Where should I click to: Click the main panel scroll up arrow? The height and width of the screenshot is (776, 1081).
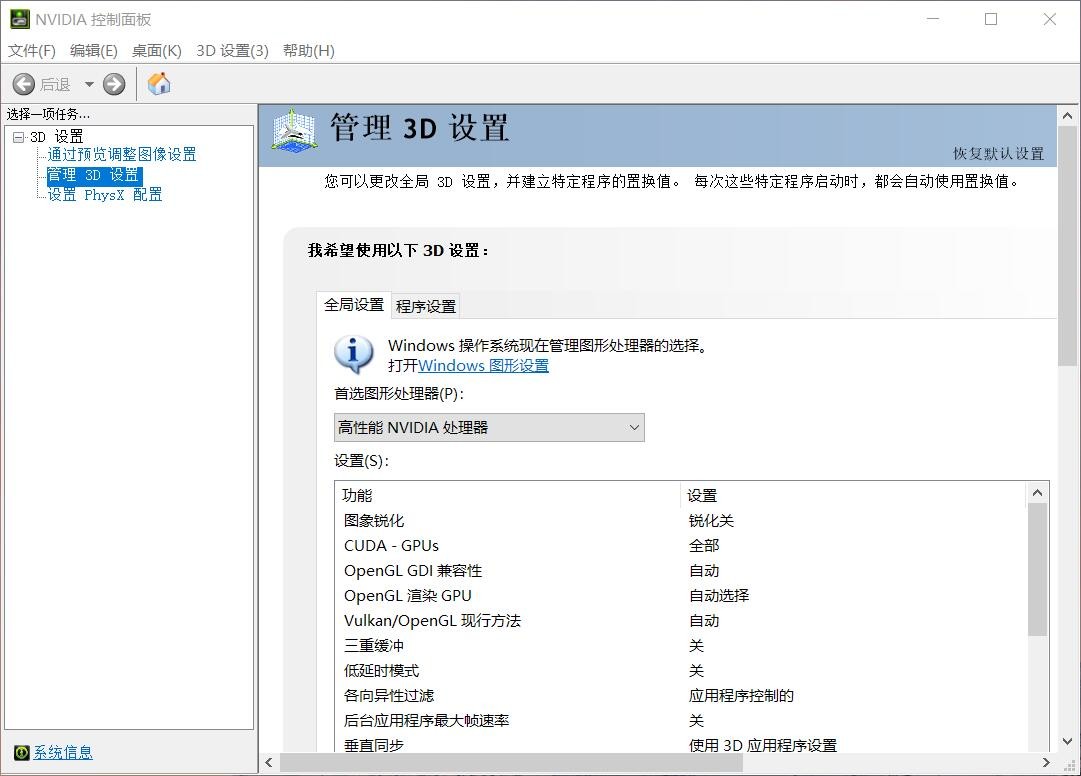tap(1067, 116)
